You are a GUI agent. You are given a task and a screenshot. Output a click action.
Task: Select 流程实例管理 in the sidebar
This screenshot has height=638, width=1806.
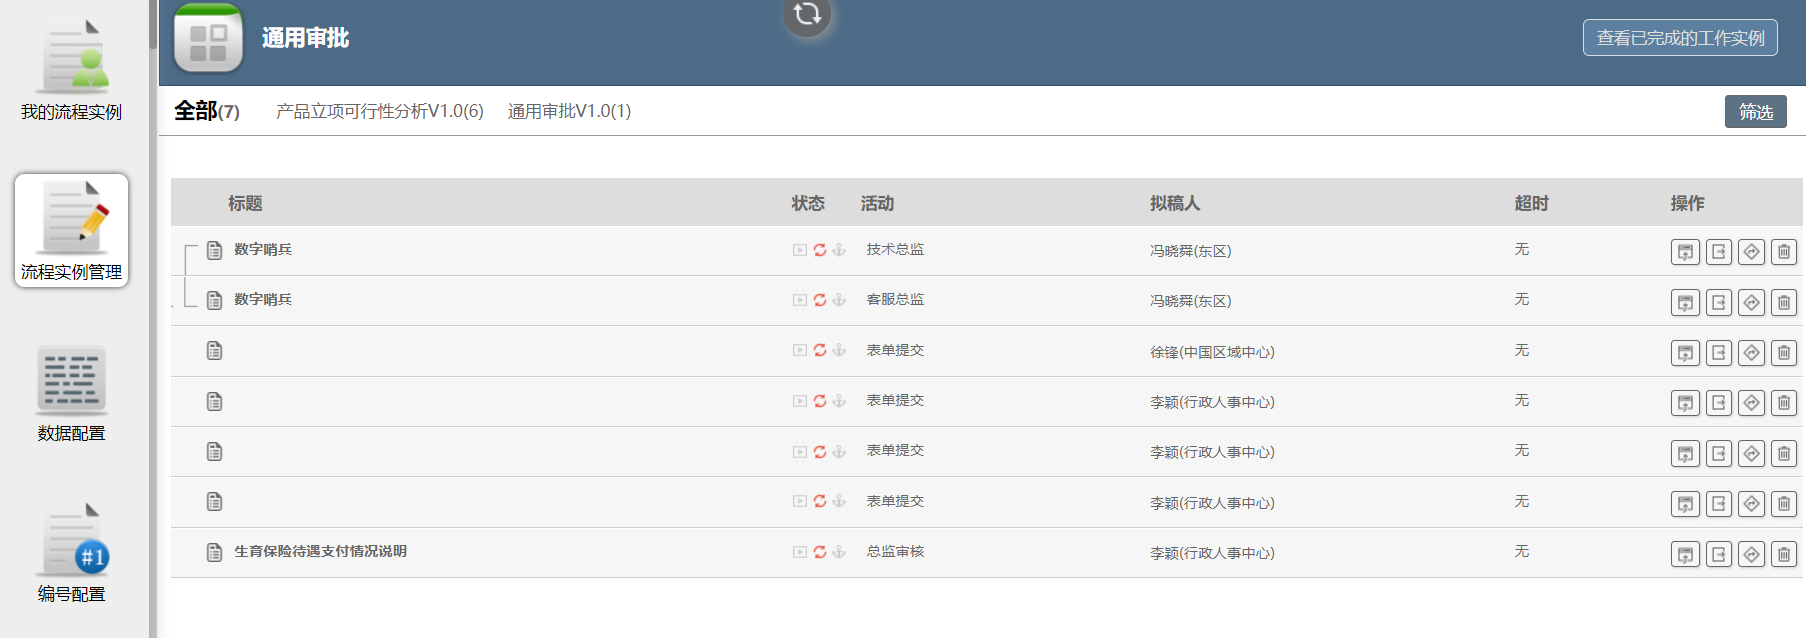[71, 231]
